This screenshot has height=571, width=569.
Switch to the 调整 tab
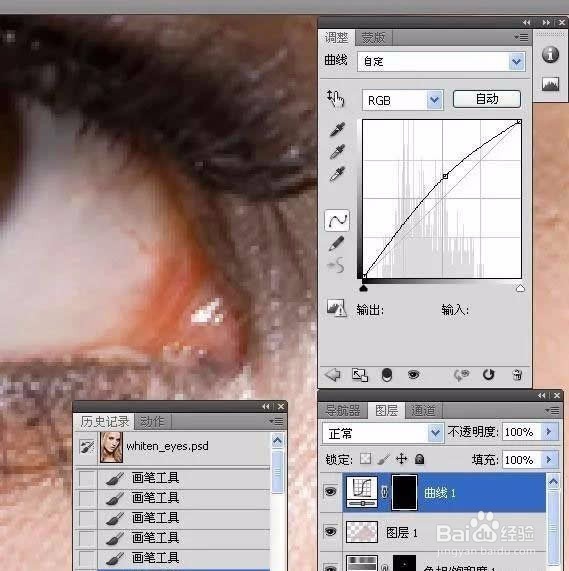click(x=336, y=38)
